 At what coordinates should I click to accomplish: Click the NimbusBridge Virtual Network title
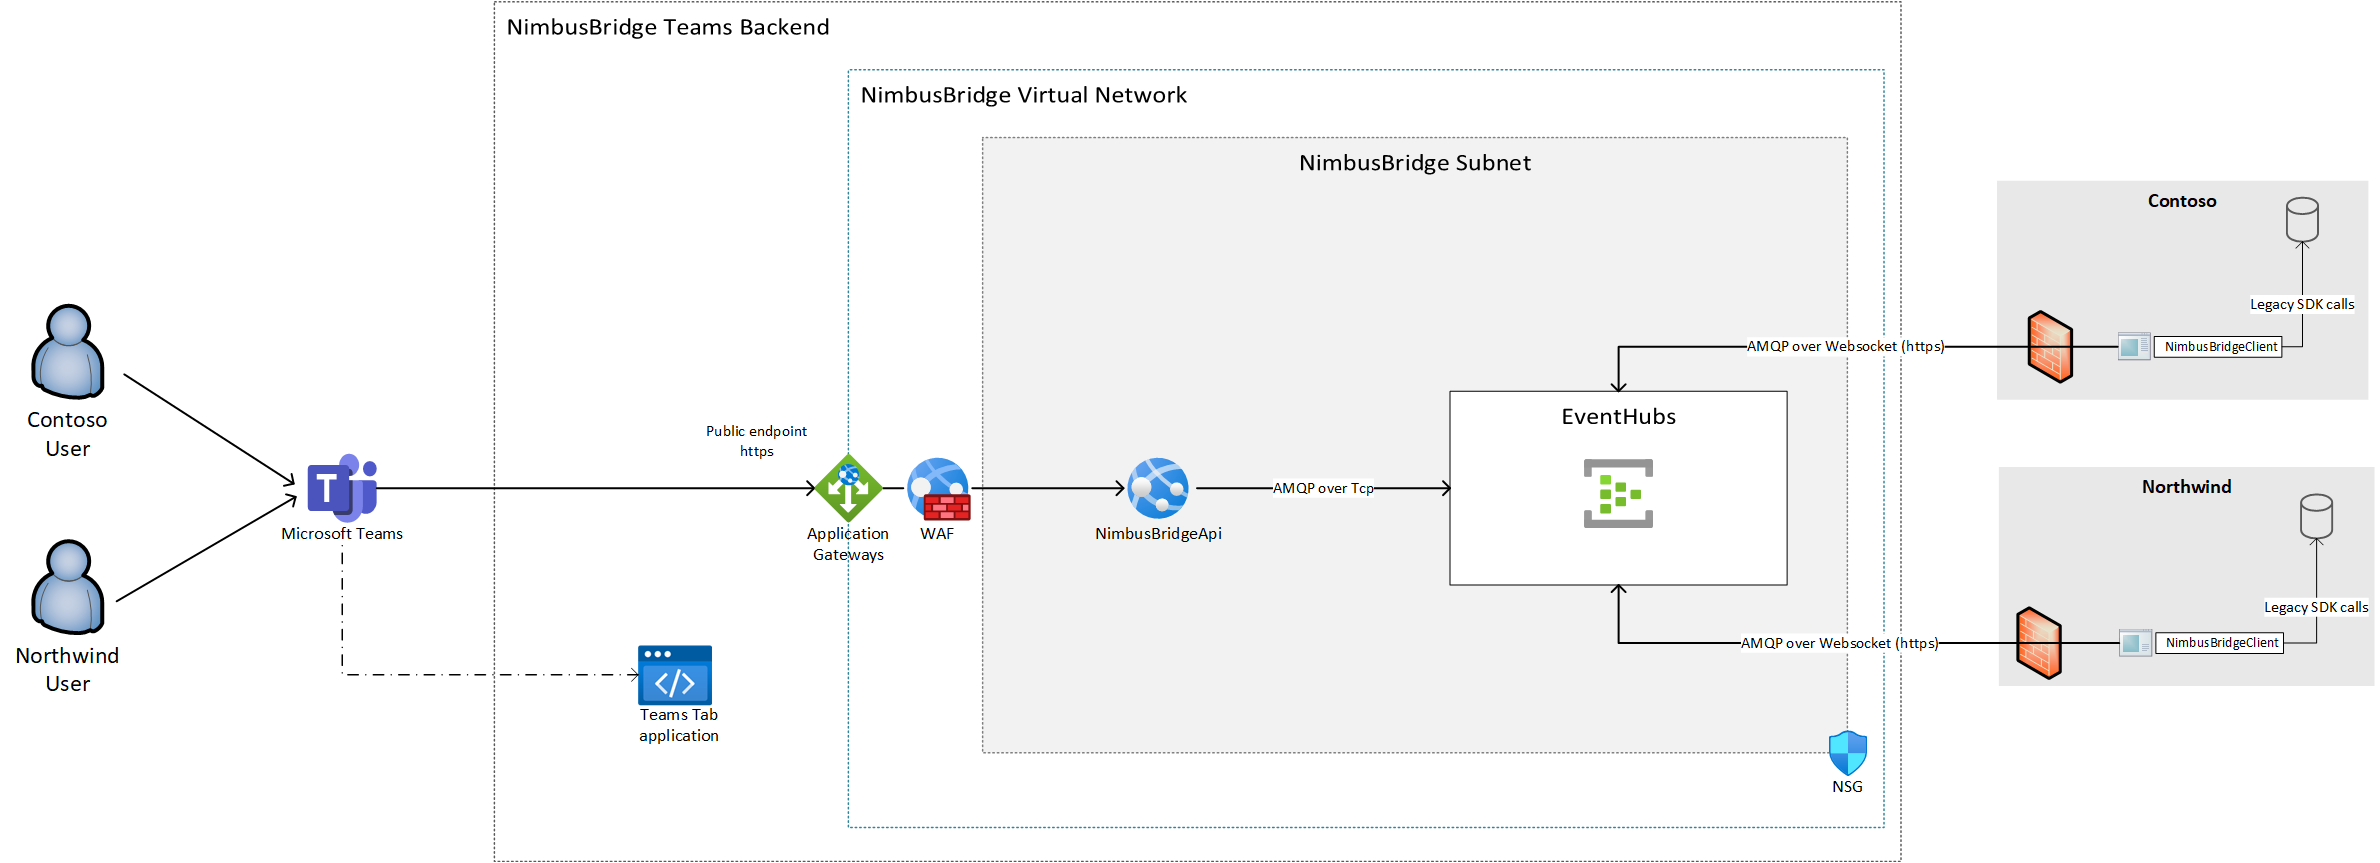click(x=1023, y=95)
